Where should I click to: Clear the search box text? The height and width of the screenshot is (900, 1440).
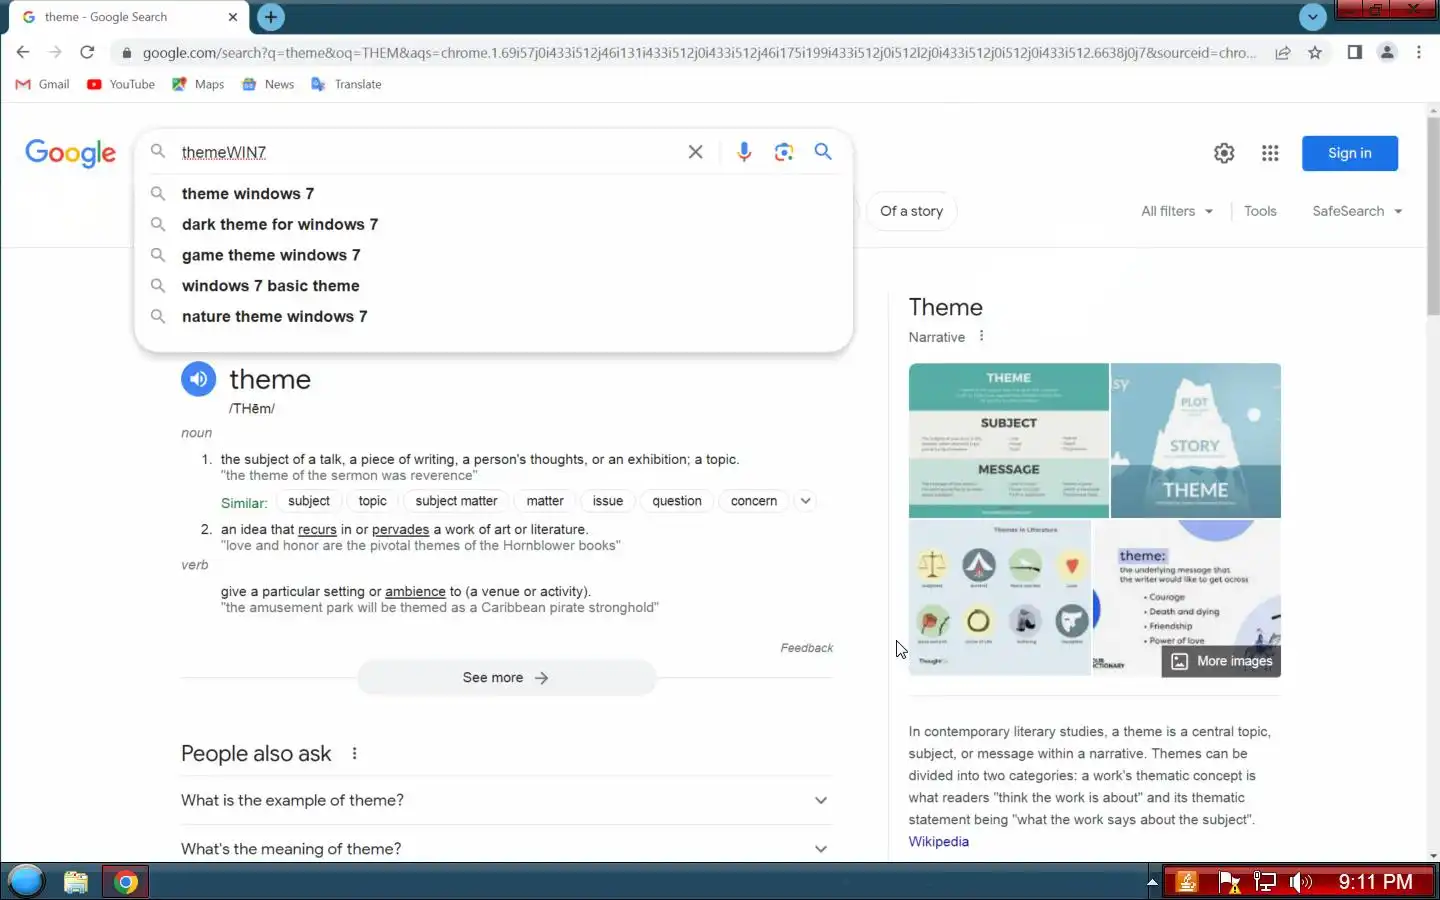(x=695, y=152)
